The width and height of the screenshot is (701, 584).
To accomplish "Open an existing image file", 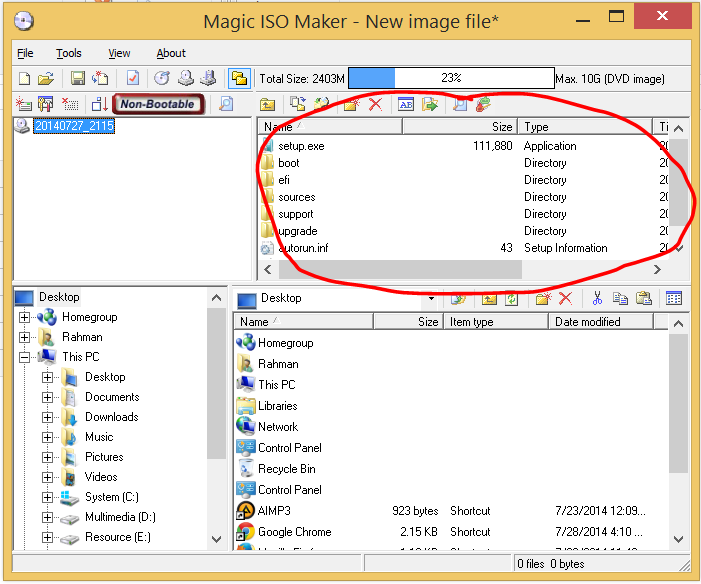I will 46,79.
